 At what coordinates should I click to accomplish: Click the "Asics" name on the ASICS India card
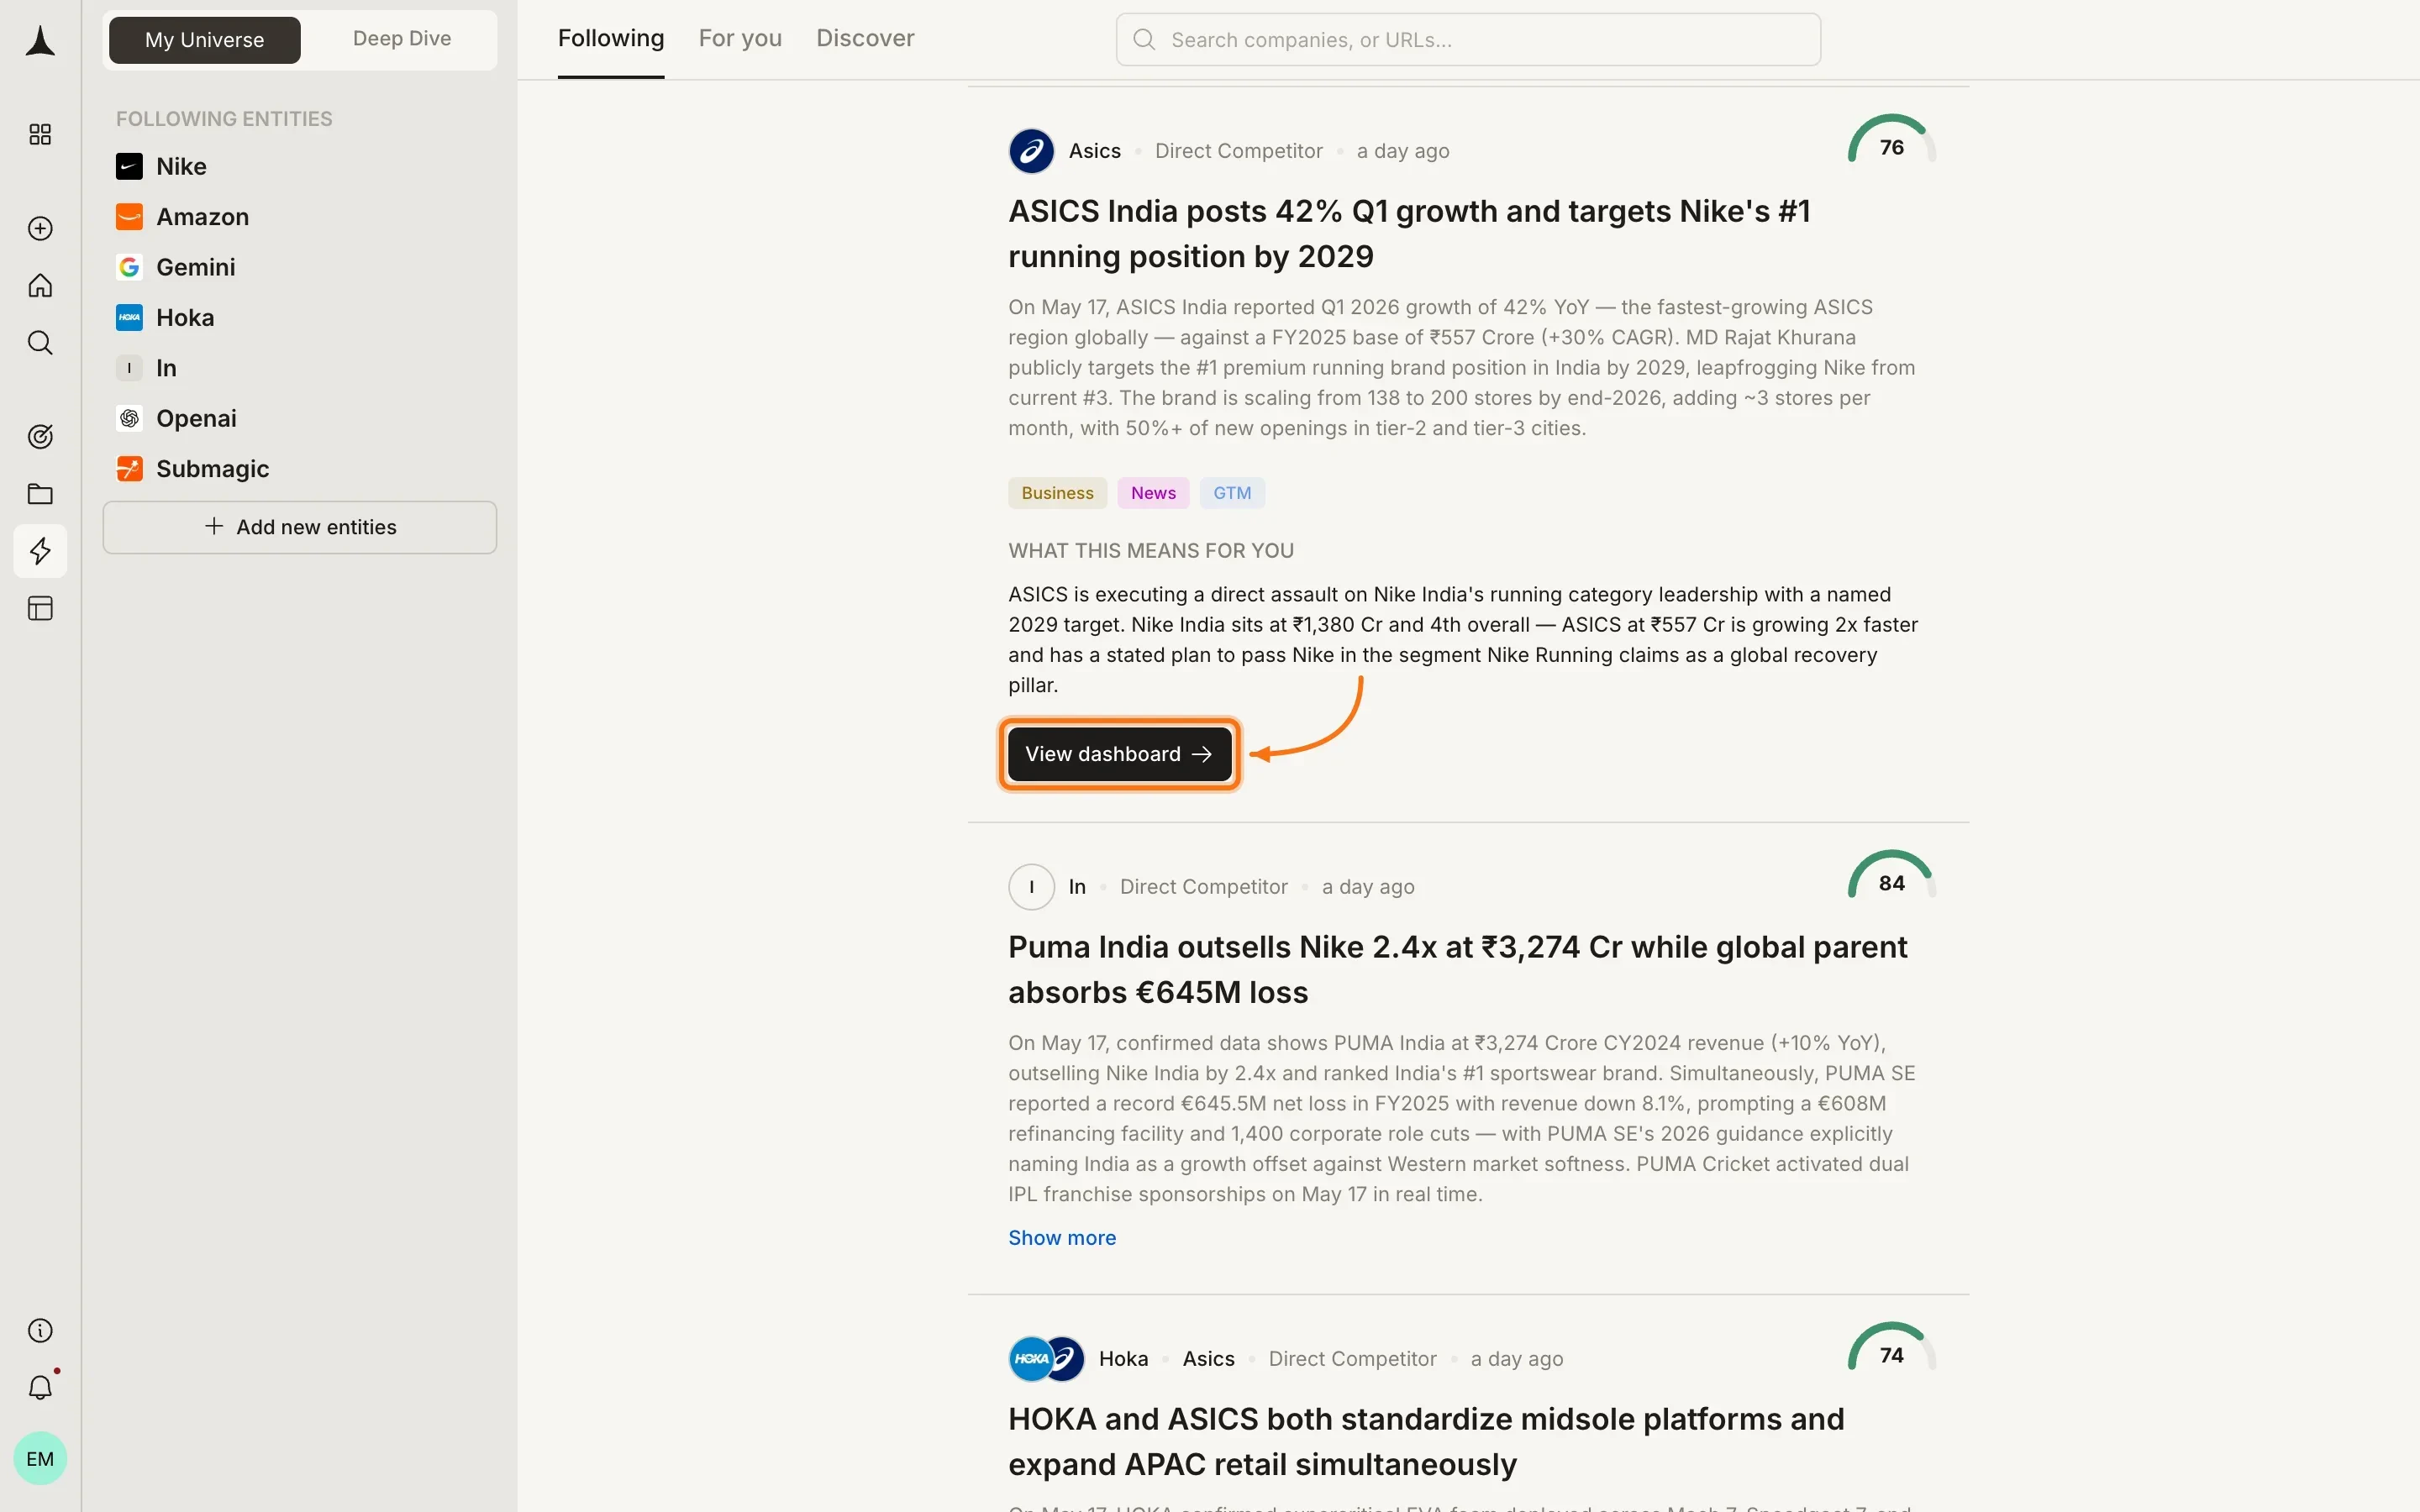click(1095, 151)
